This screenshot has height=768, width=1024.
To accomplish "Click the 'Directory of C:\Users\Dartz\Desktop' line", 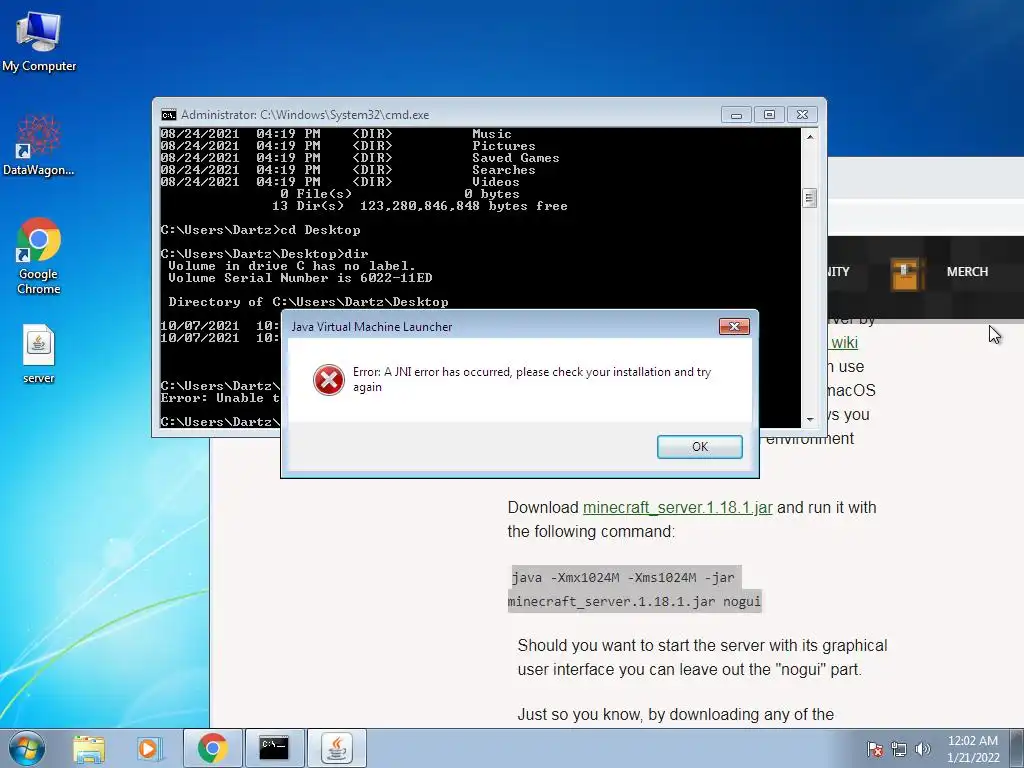I will click(x=308, y=302).
